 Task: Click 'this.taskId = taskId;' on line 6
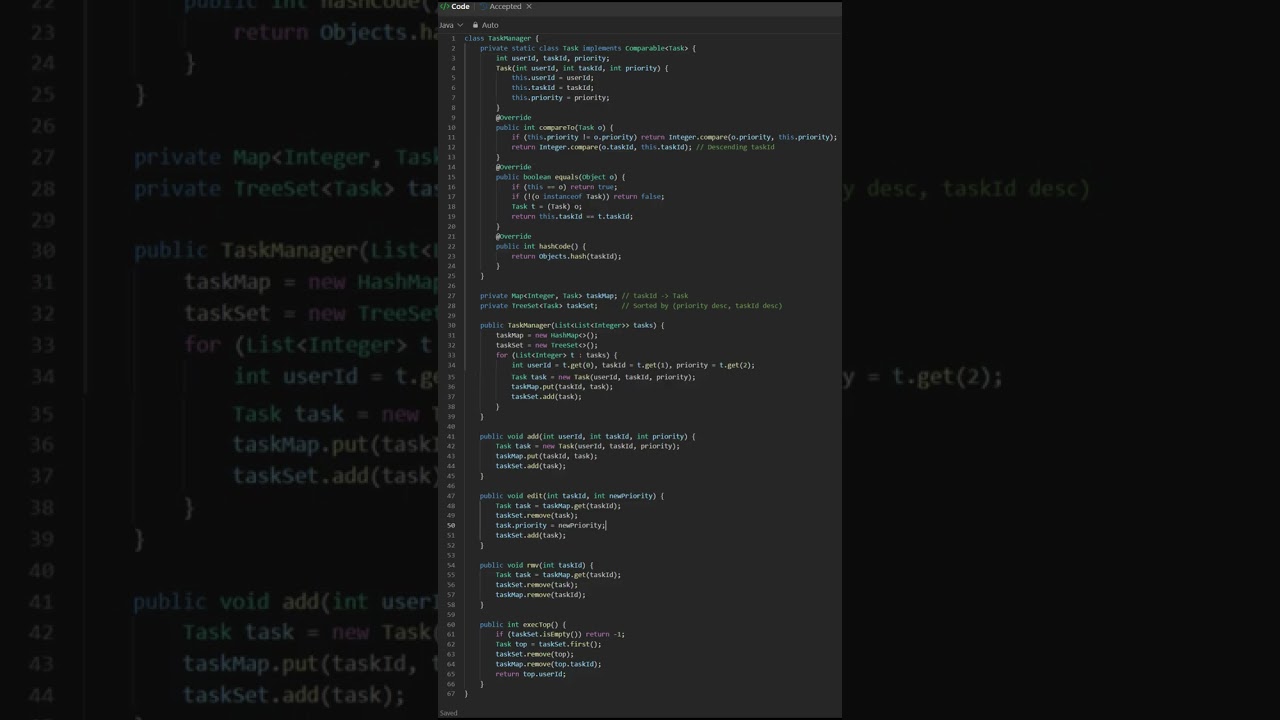coord(552,88)
